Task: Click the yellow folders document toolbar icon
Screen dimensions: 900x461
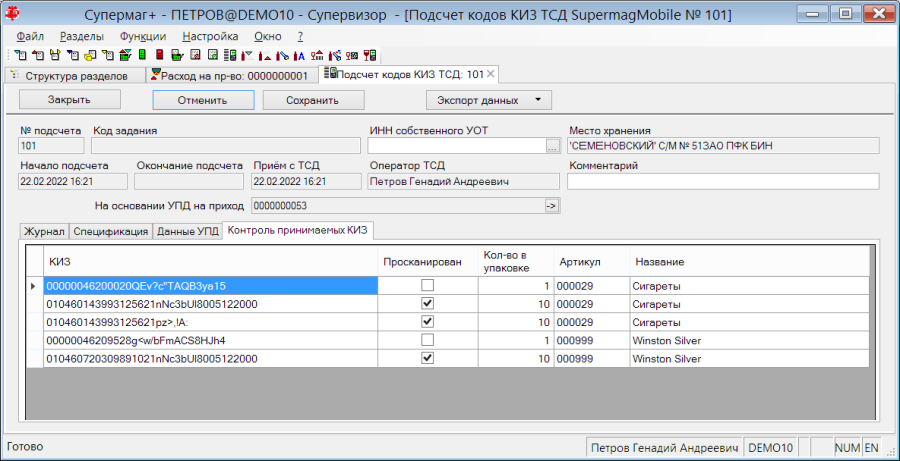Action: click(91, 55)
